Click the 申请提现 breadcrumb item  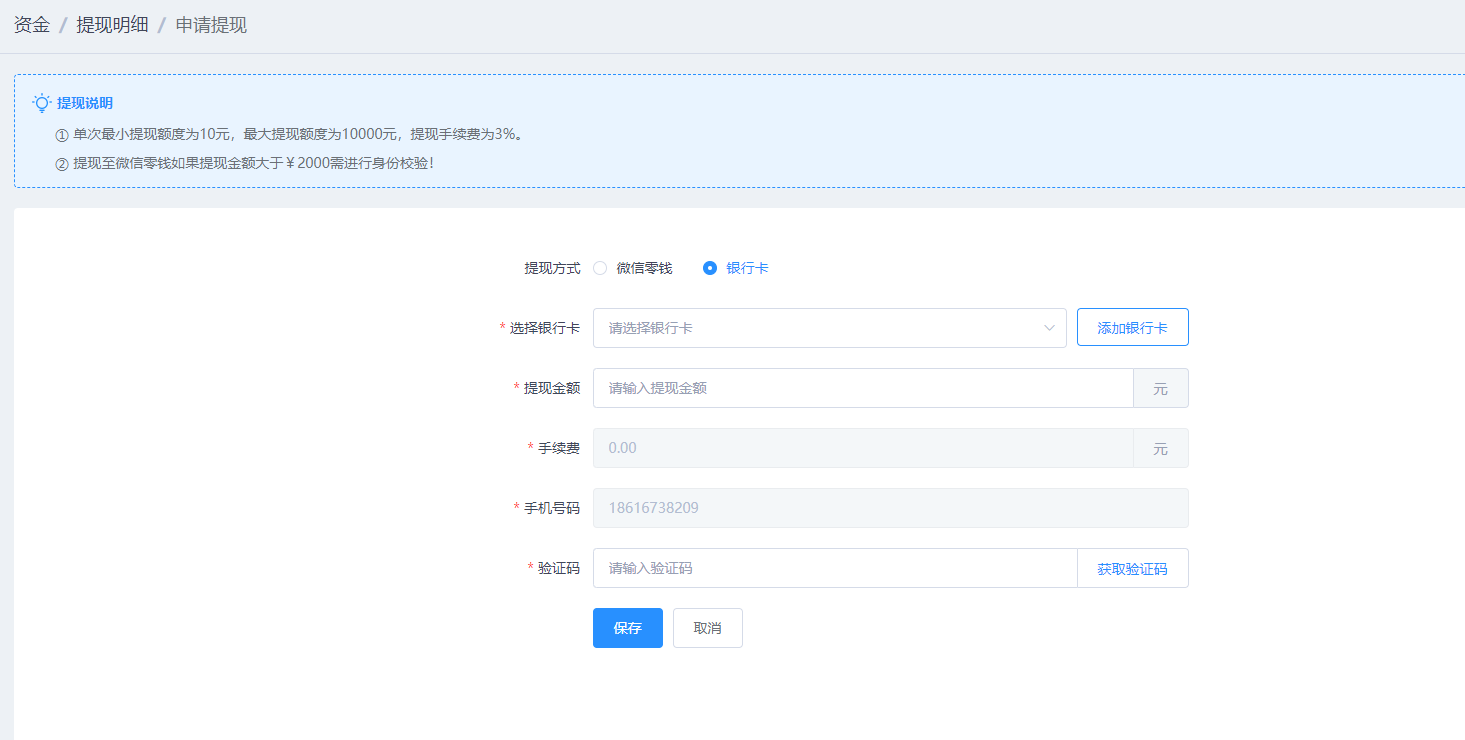pos(211,25)
